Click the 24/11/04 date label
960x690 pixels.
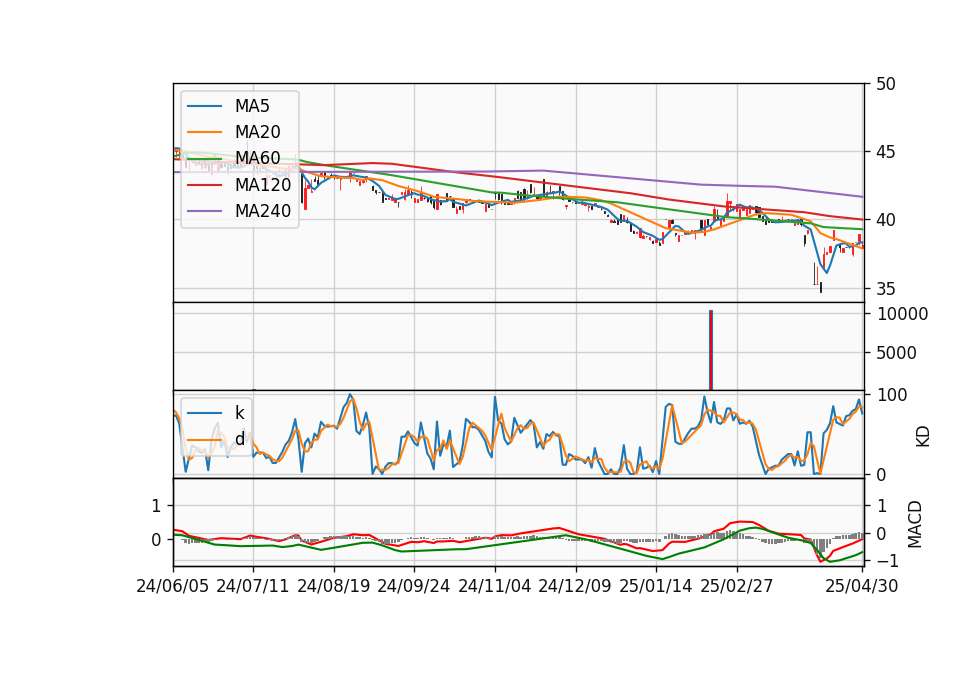pos(494,587)
